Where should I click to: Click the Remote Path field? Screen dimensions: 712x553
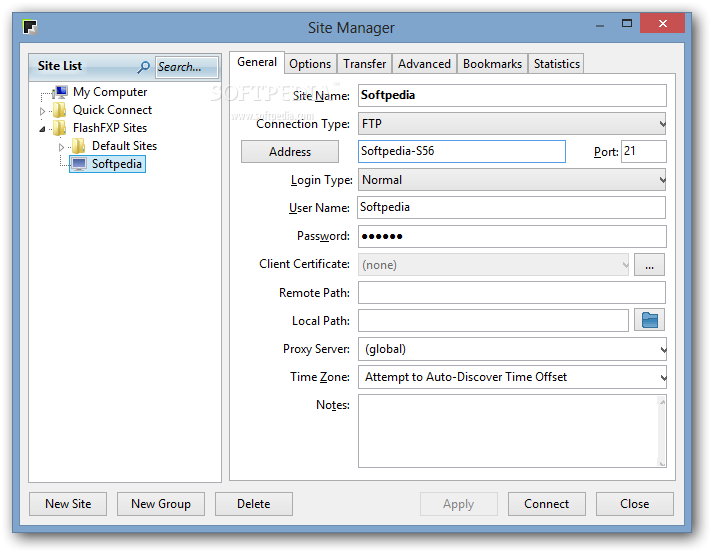pos(512,293)
